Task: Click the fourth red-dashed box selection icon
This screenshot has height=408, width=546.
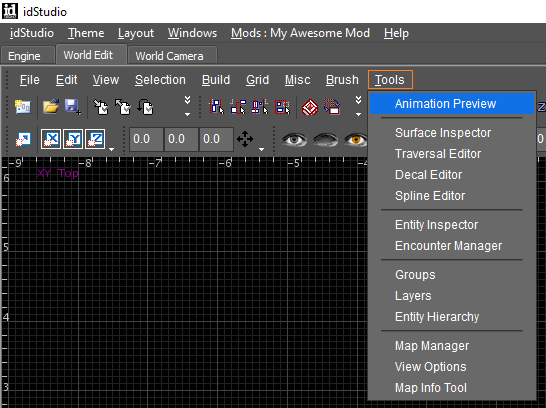Action: 282,107
